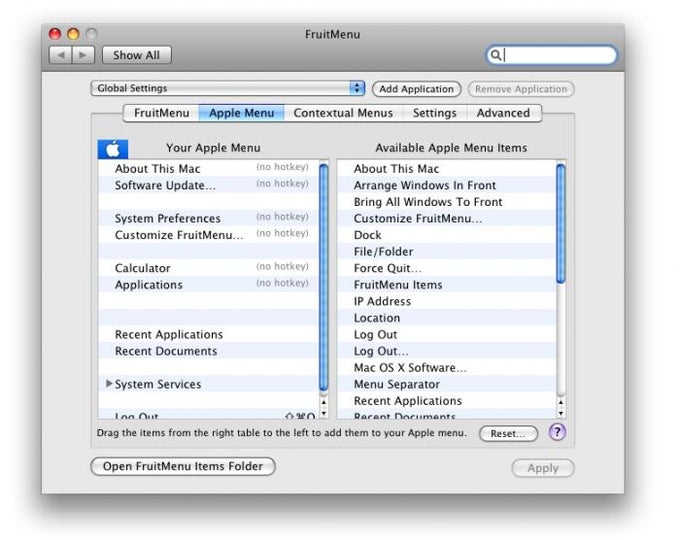Select the Mac OS X Software... item
680x540 pixels.
[x=447, y=367]
